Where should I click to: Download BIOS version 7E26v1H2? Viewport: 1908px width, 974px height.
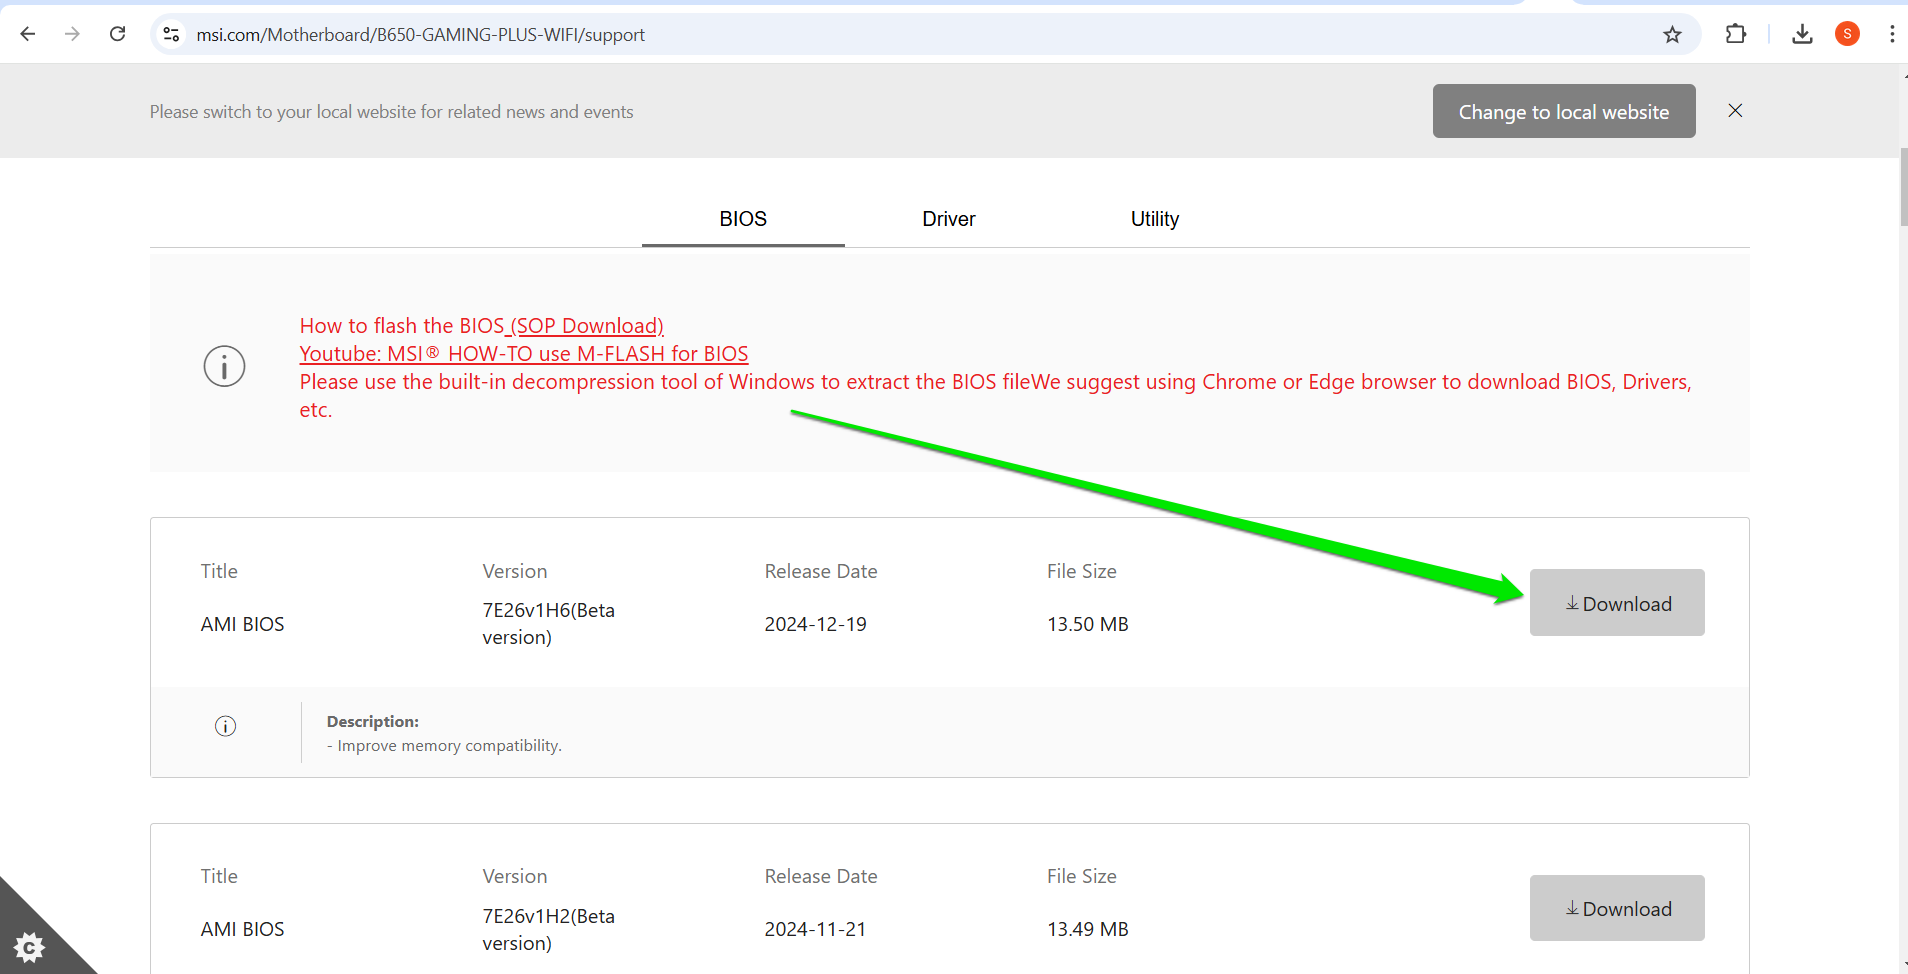coord(1617,908)
